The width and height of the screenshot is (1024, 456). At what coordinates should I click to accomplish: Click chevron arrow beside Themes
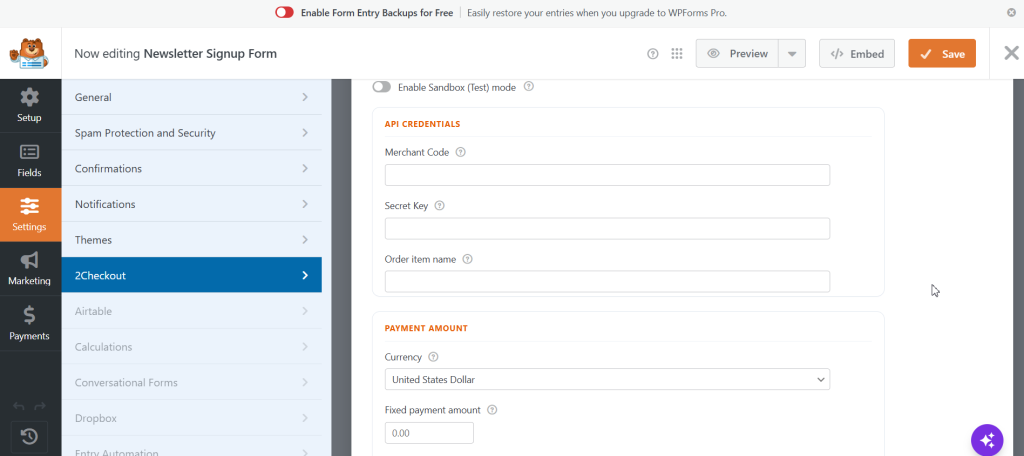click(305, 240)
